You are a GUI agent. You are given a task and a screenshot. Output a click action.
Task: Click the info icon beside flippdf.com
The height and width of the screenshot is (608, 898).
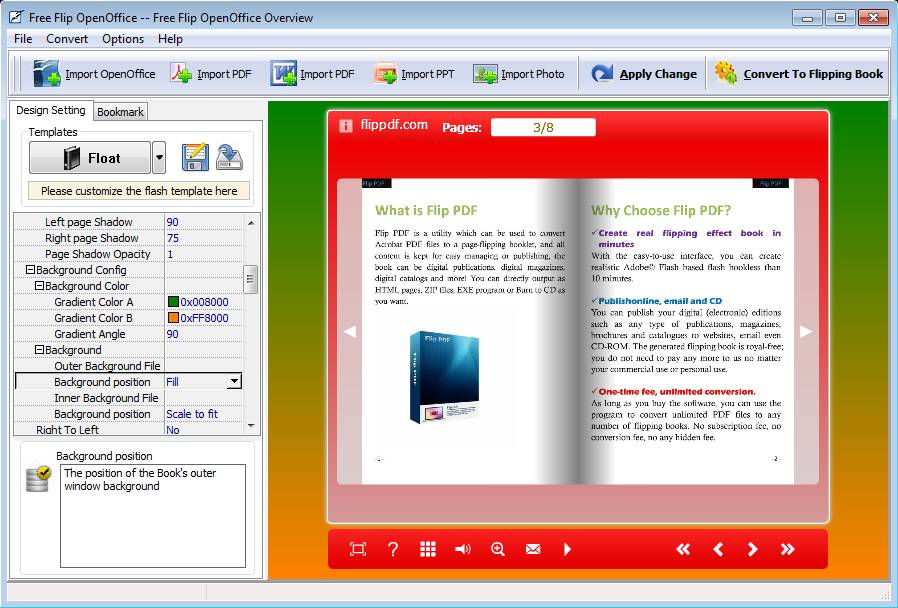pyautogui.click(x=345, y=125)
